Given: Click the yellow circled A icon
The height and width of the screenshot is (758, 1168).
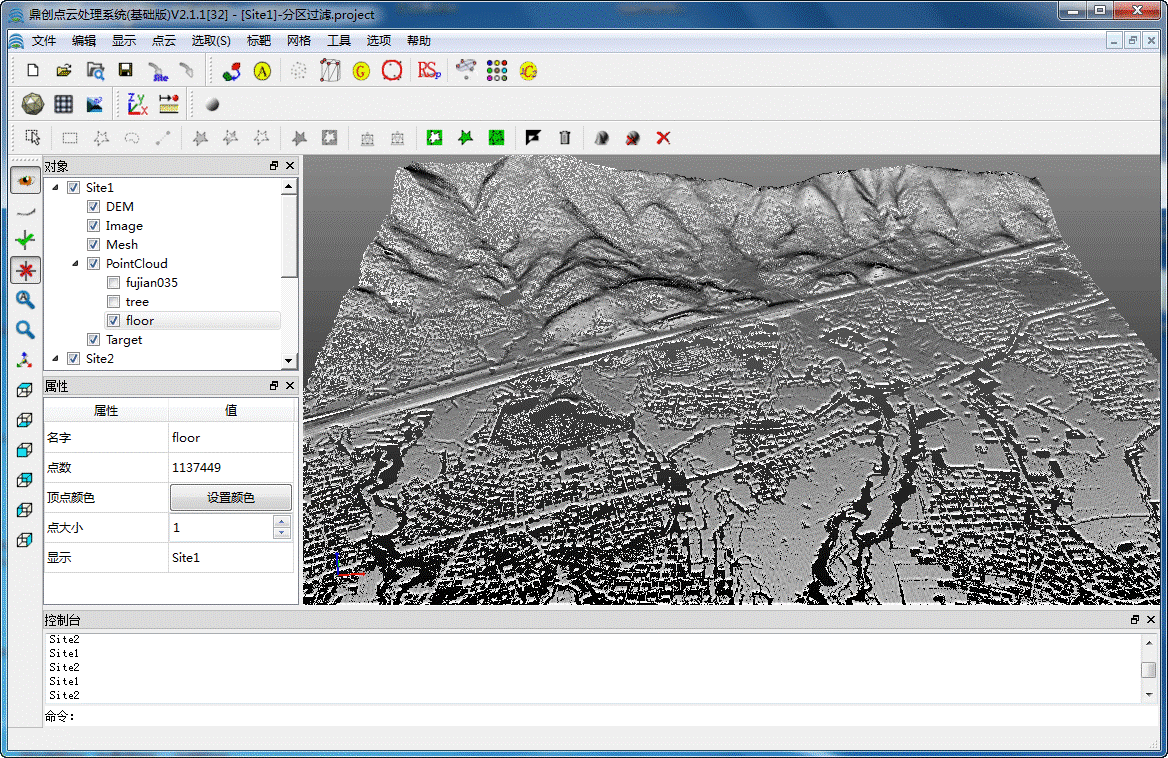Looking at the screenshot, I should (x=262, y=71).
